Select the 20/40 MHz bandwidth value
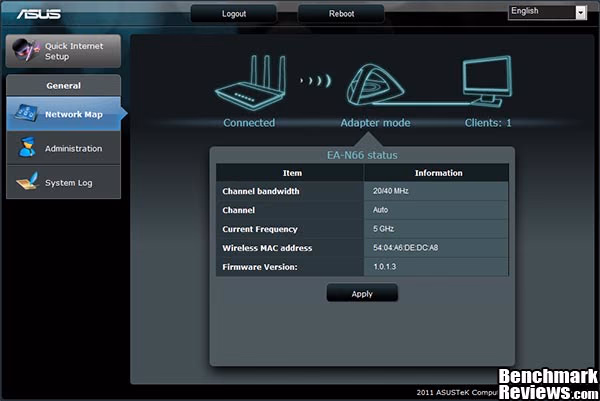This screenshot has height=401, width=600. 391,191
